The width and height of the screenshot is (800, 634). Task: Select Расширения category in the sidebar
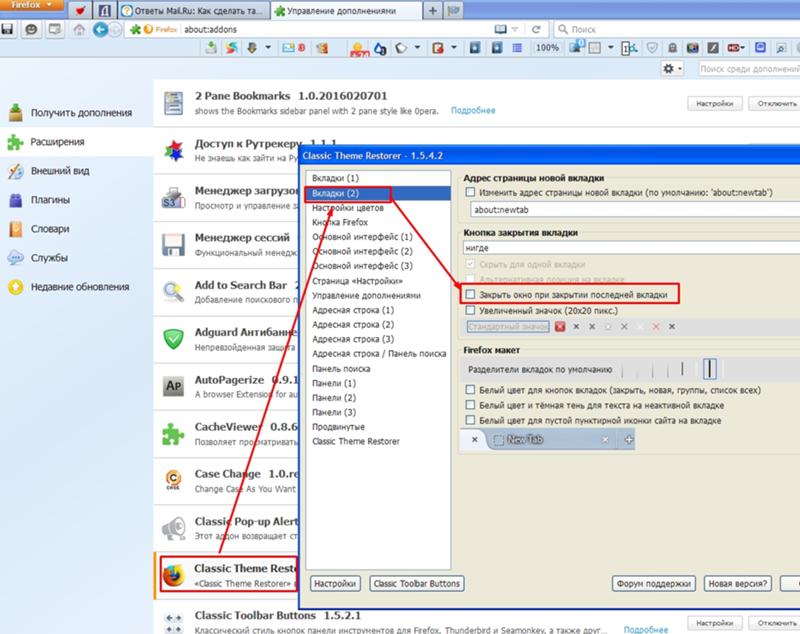pos(77,142)
